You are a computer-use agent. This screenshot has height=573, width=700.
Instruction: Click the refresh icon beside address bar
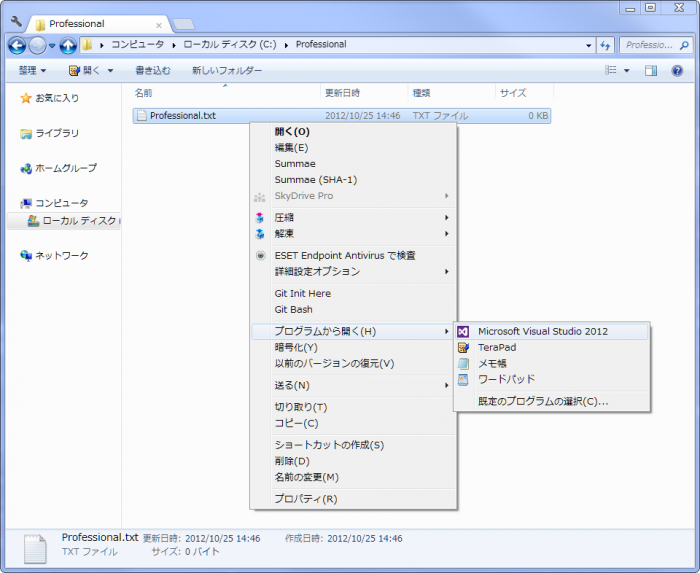[605, 45]
